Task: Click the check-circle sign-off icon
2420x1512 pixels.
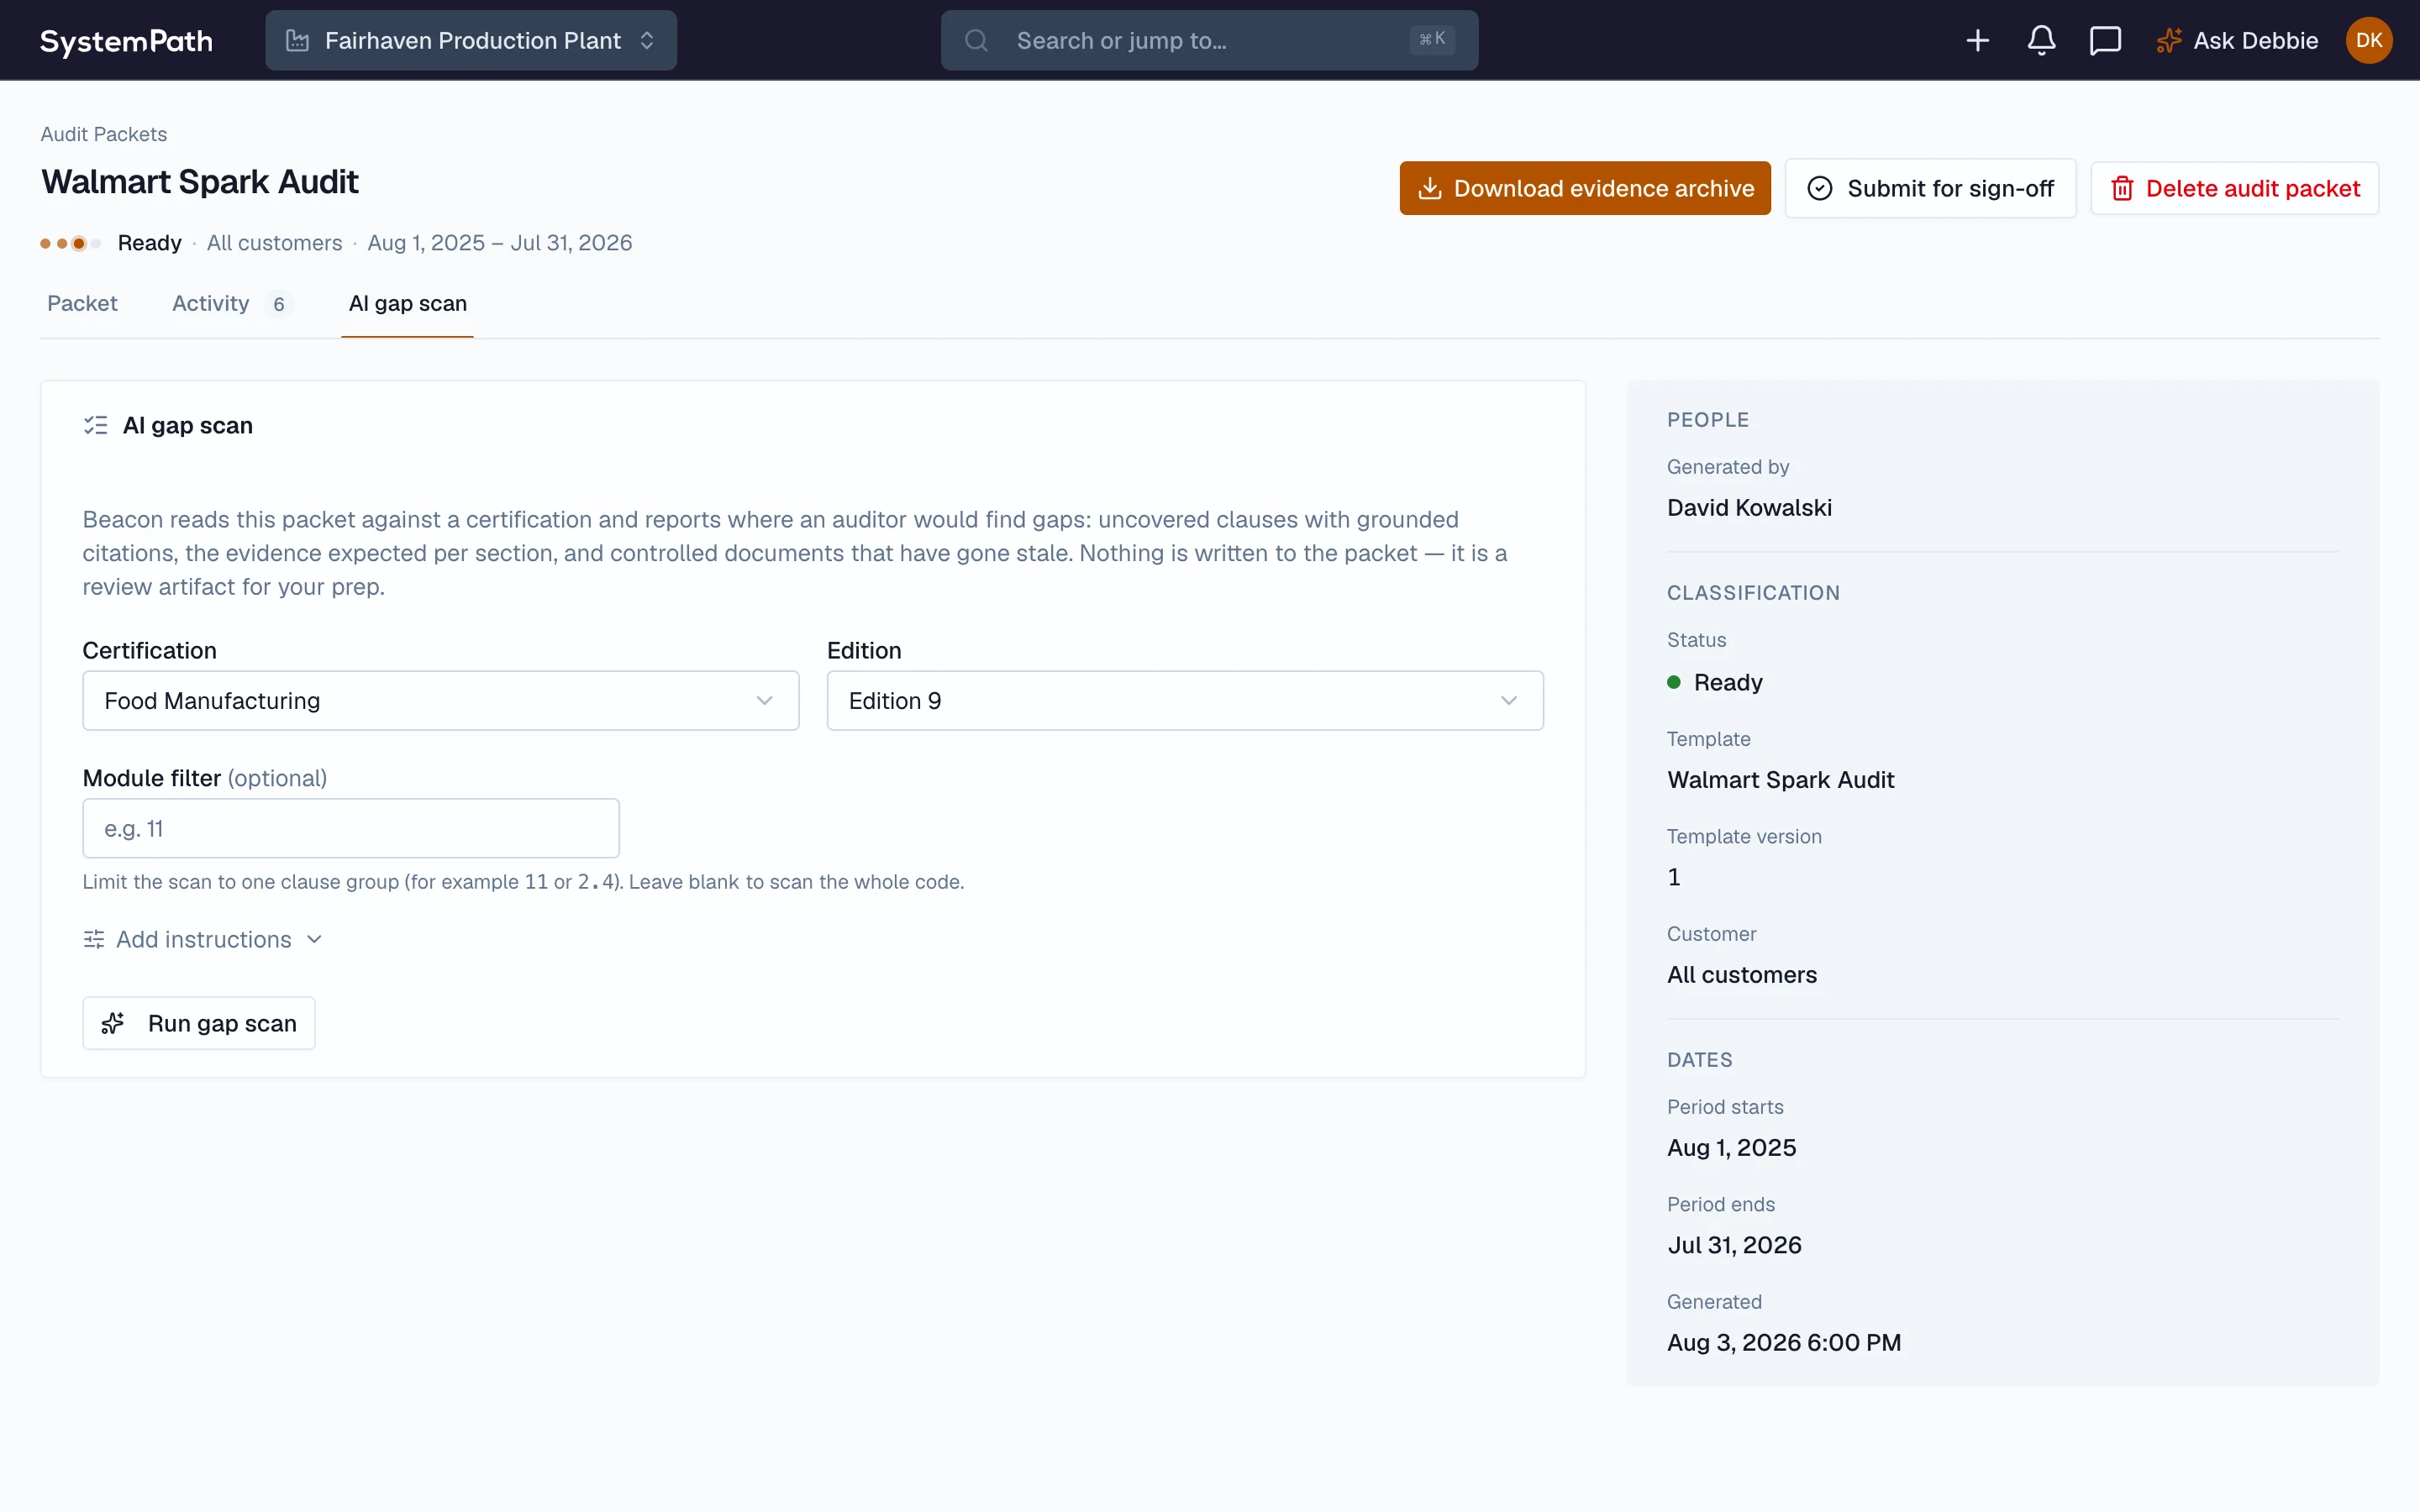Action: click(x=1820, y=188)
